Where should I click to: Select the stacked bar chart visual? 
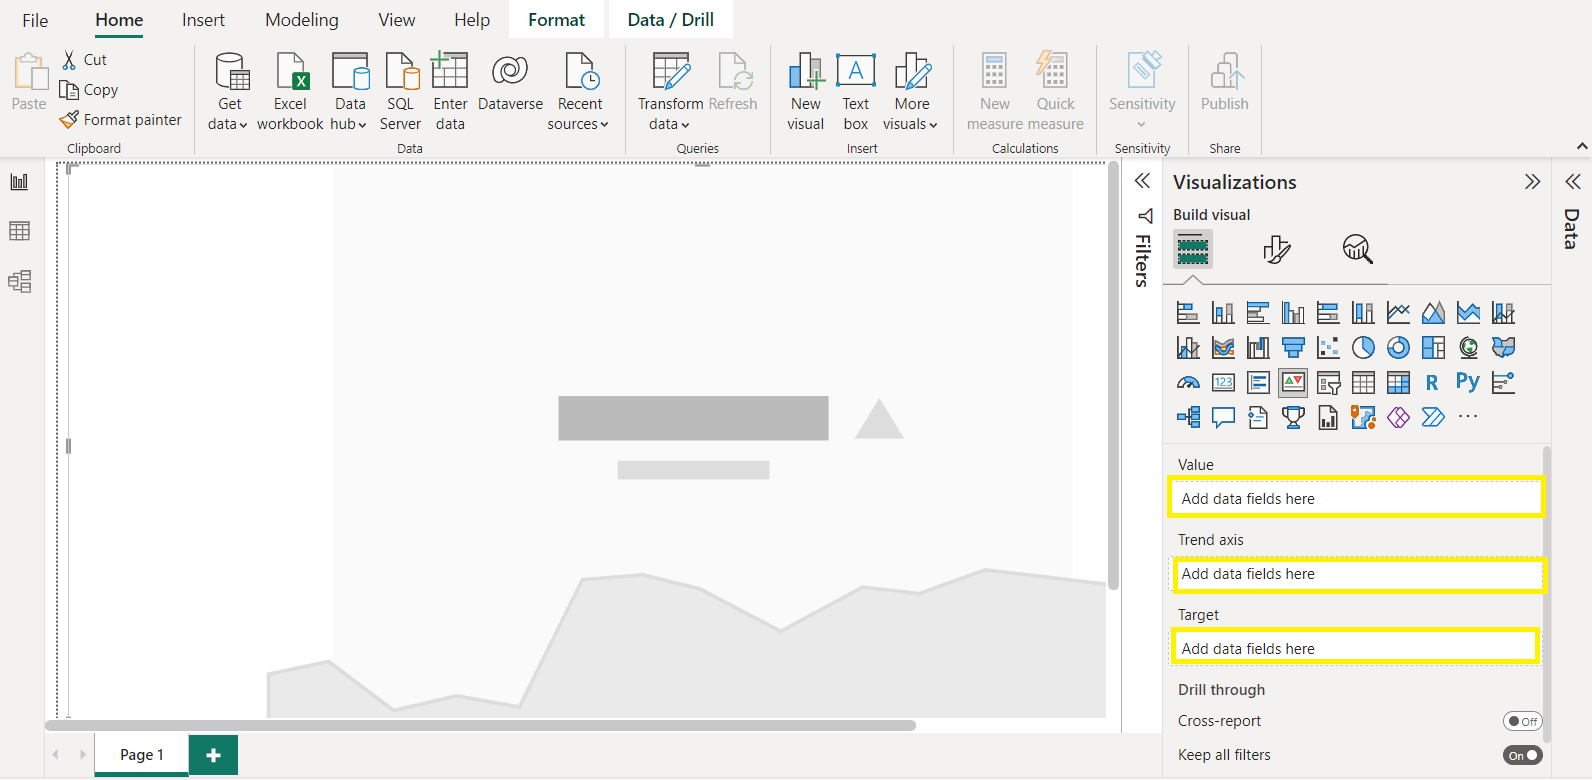(x=1188, y=313)
